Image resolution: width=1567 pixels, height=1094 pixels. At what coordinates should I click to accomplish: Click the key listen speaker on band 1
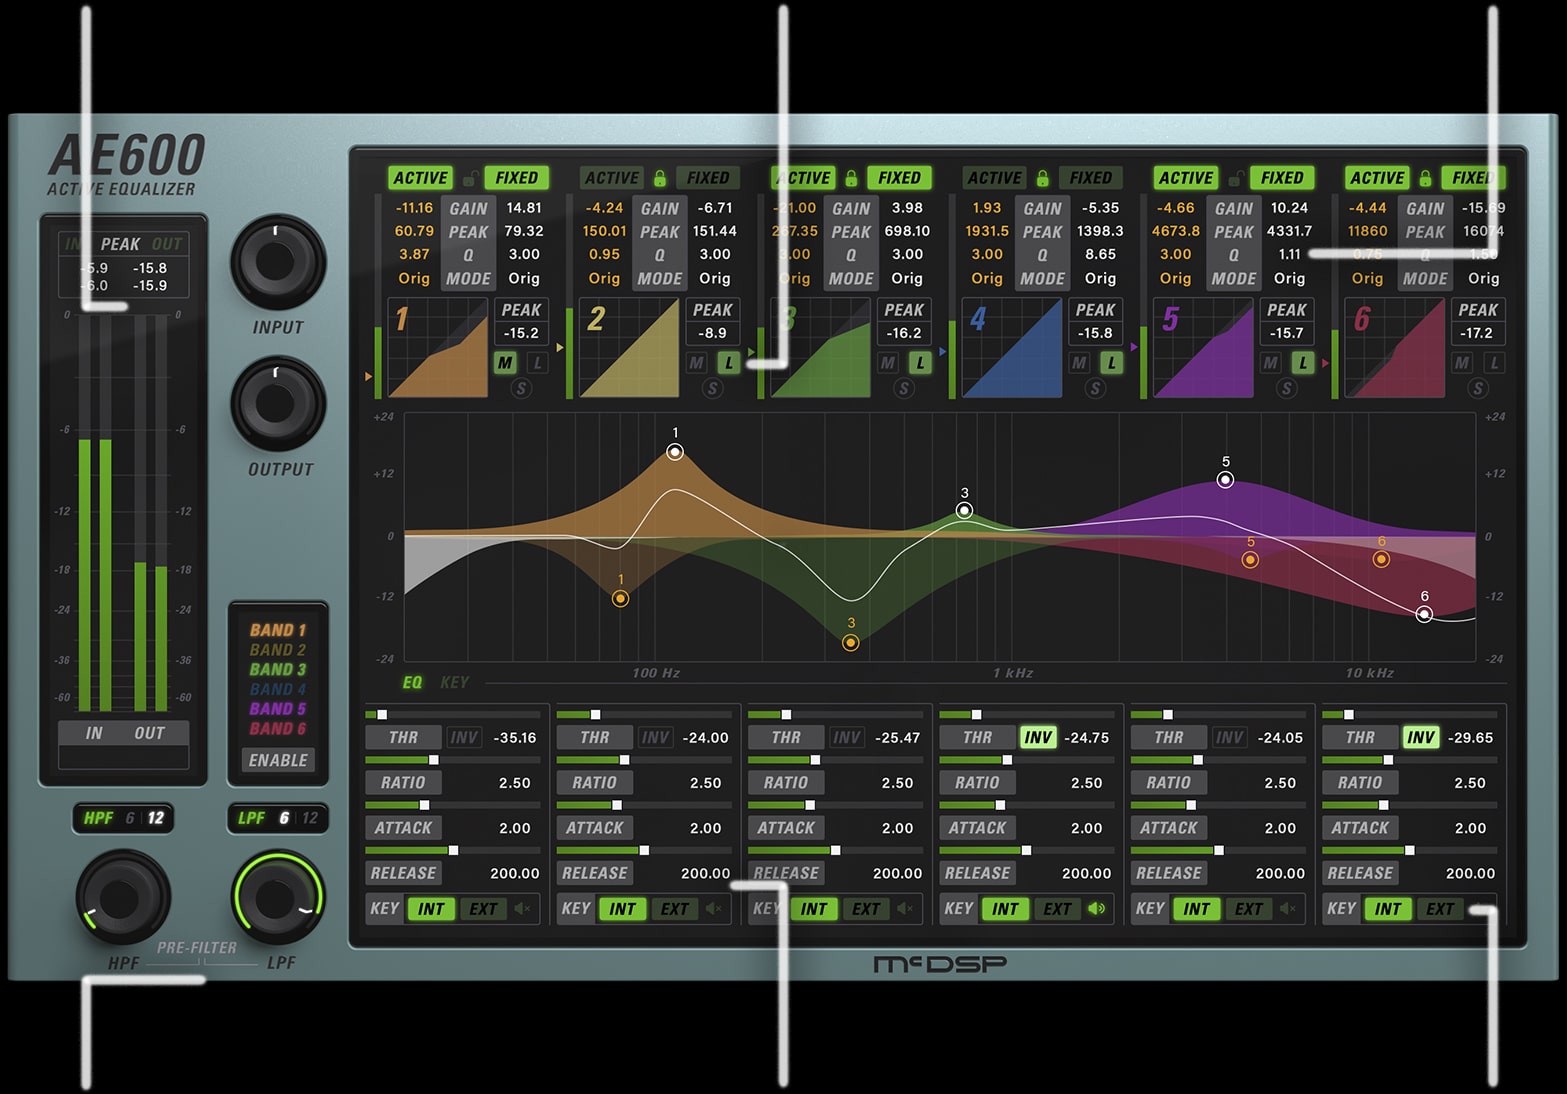[522, 909]
